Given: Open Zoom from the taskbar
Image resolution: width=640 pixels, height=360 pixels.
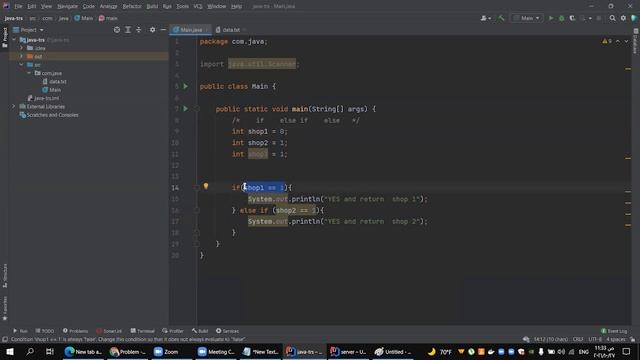Looking at the screenshot, I should 167,352.
